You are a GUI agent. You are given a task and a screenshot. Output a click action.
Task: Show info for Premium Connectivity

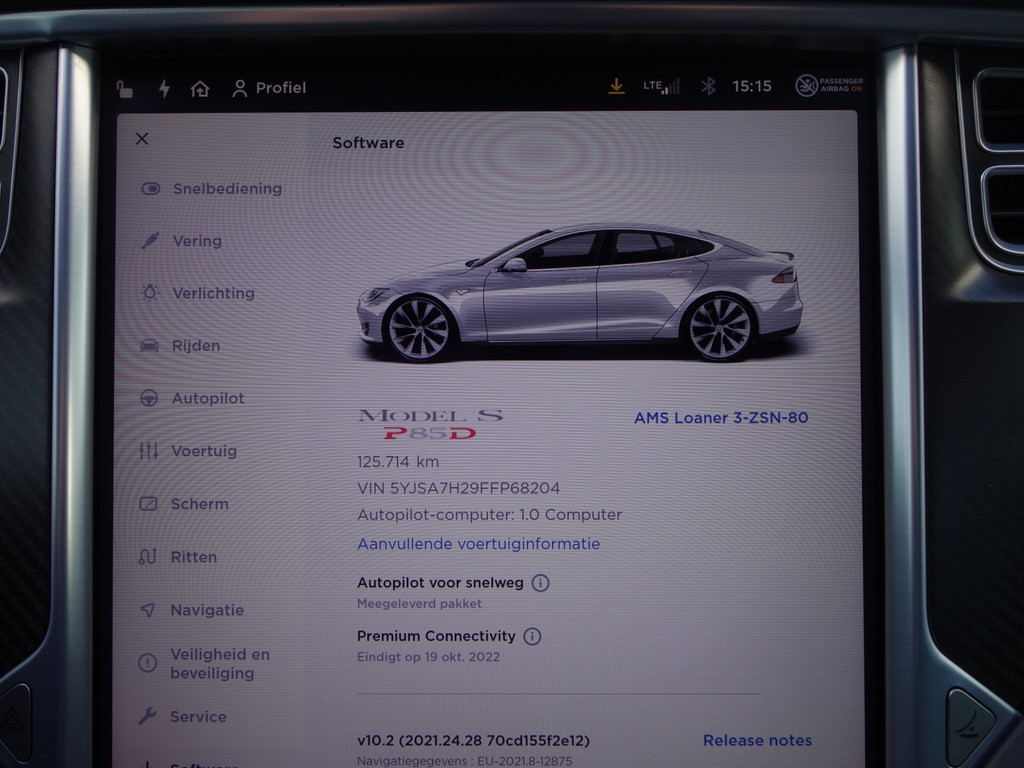[532, 636]
